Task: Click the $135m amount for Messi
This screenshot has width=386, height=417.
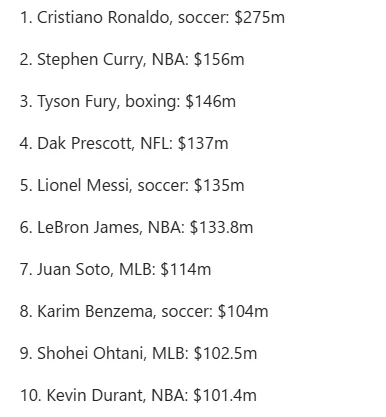Action: (x=219, y=185)
